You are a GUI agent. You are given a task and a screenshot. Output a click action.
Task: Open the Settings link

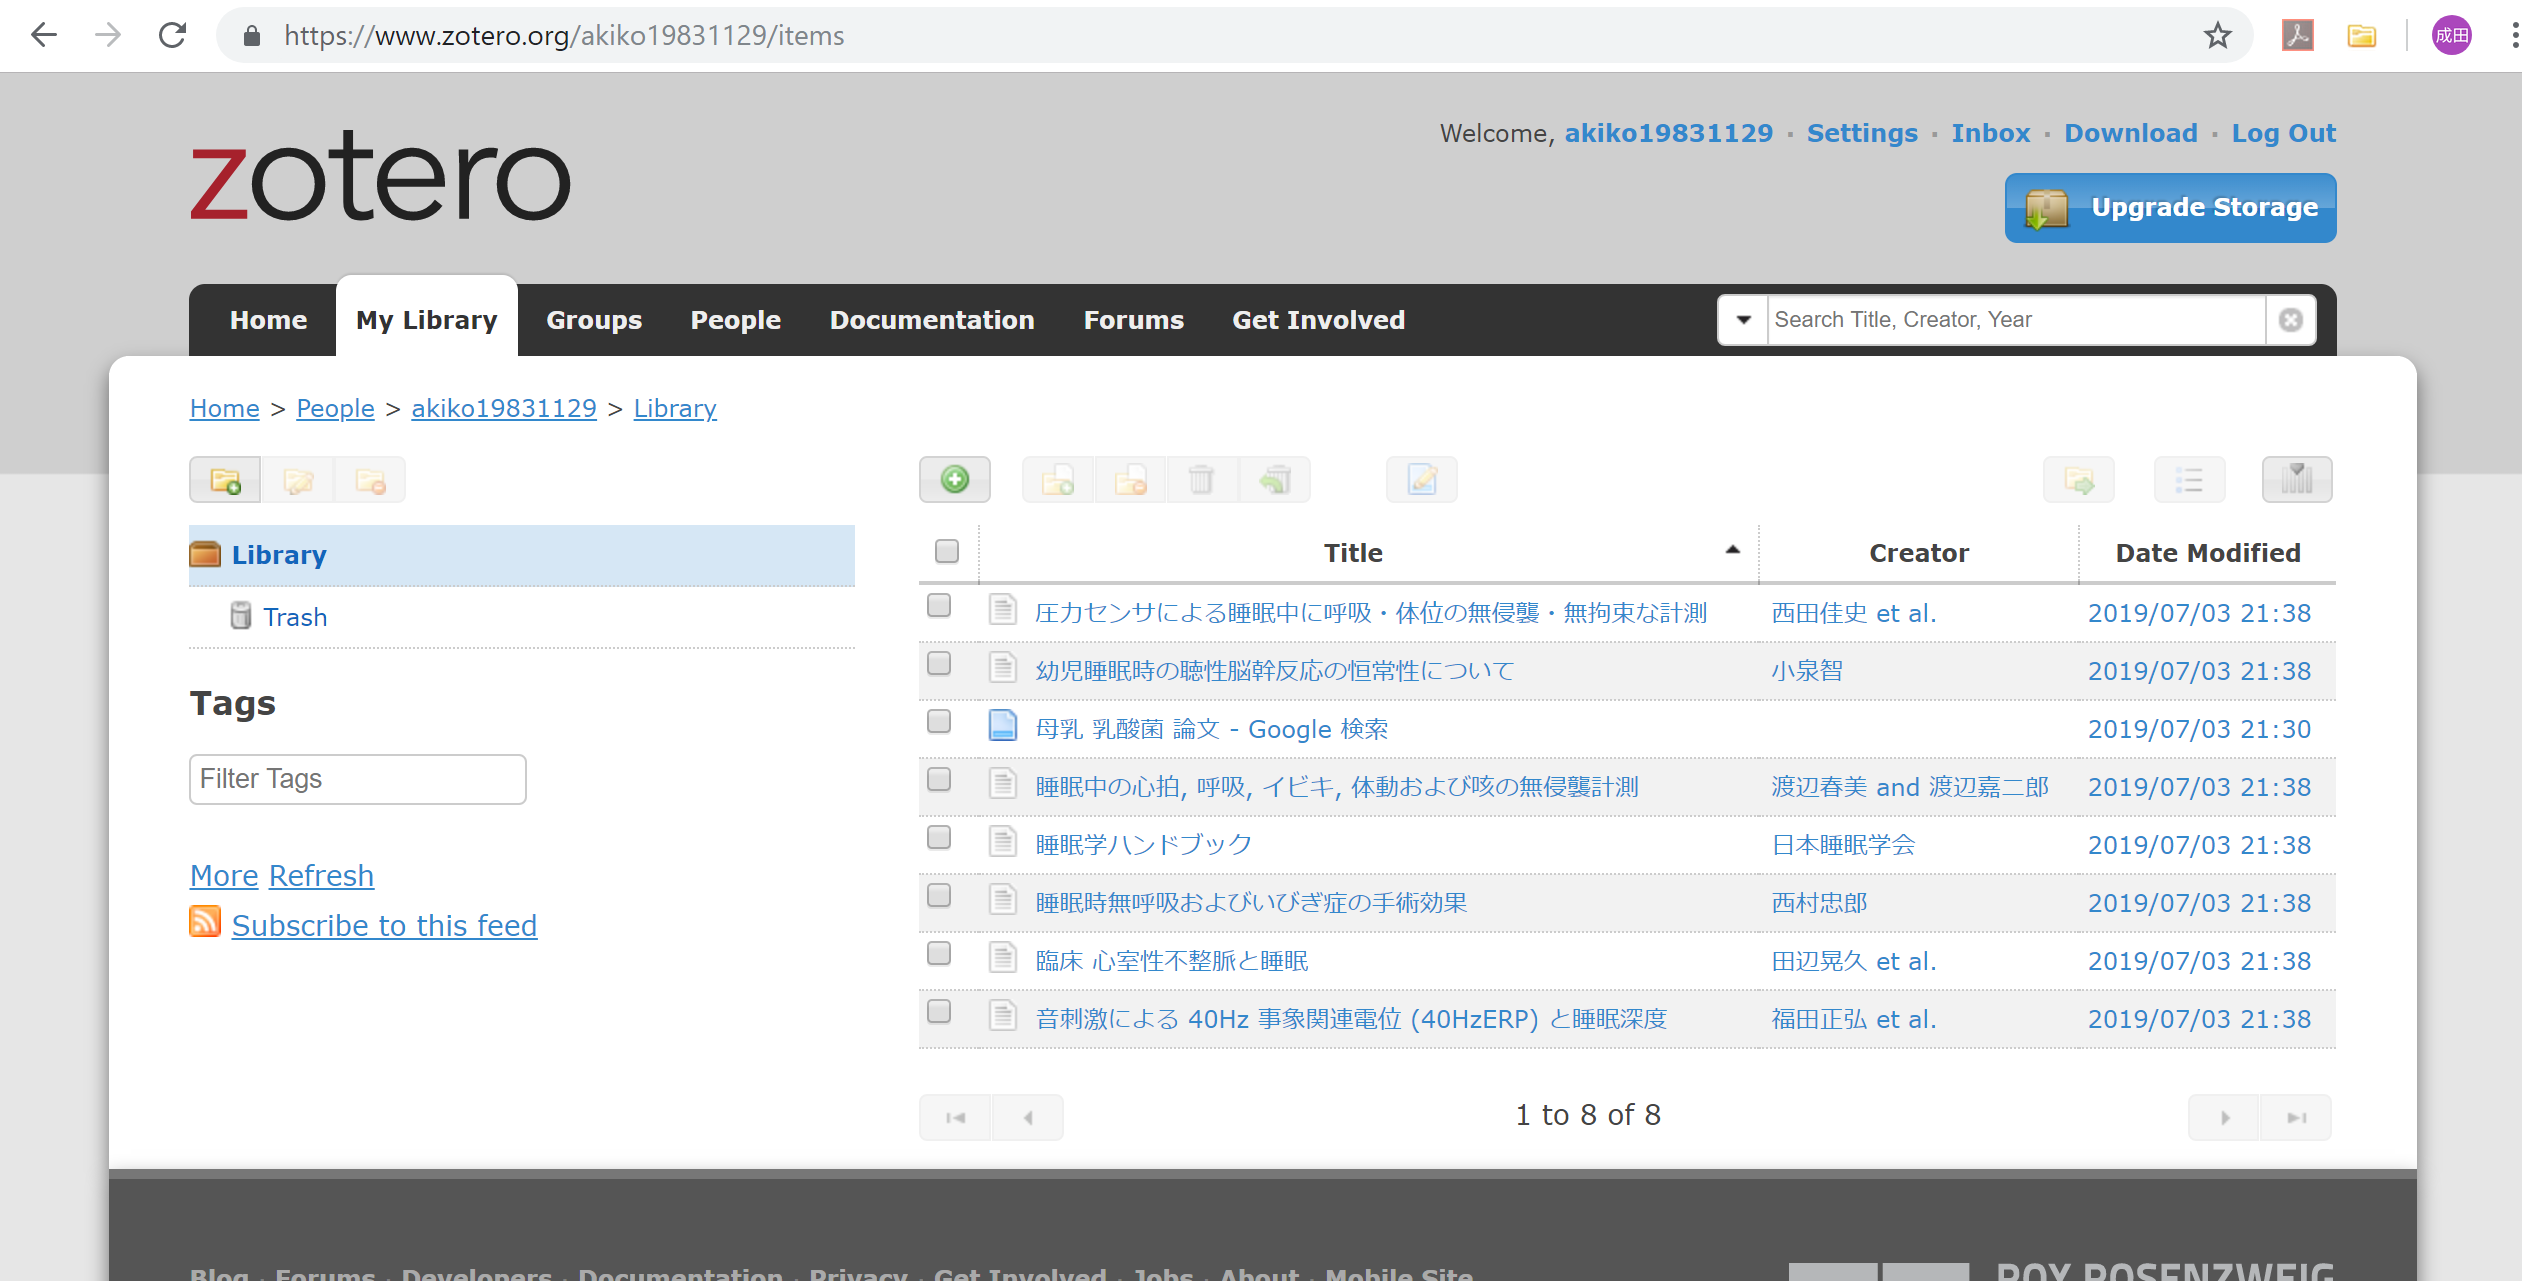click(1862, 133)
